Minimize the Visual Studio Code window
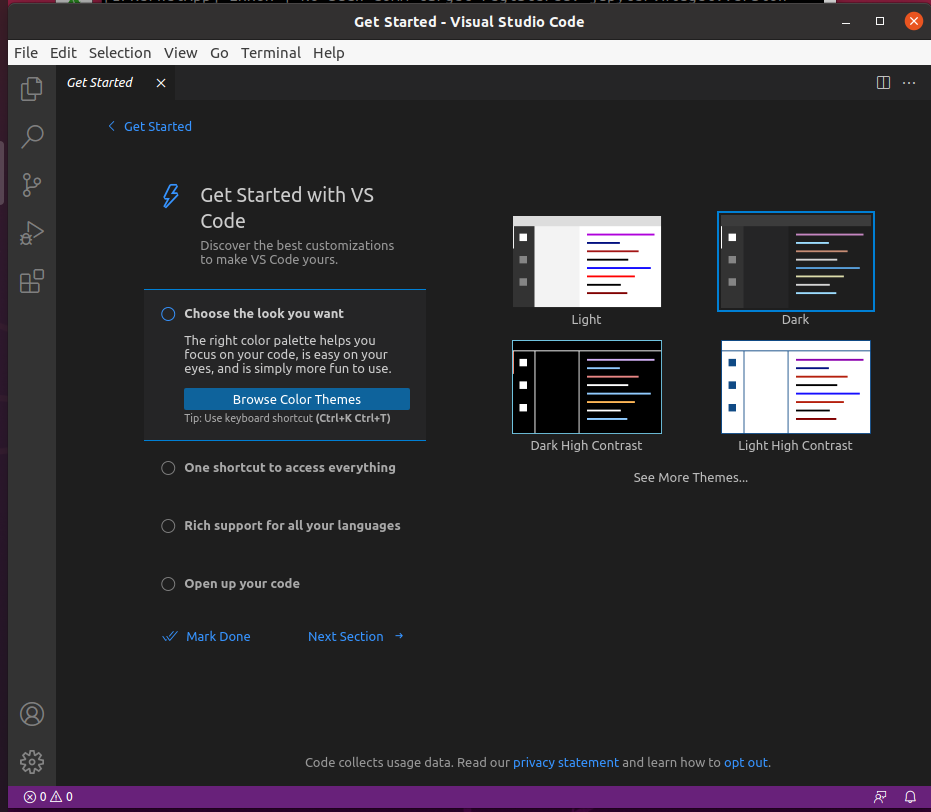Screen dimensions: 931x812 coord(846,22)
